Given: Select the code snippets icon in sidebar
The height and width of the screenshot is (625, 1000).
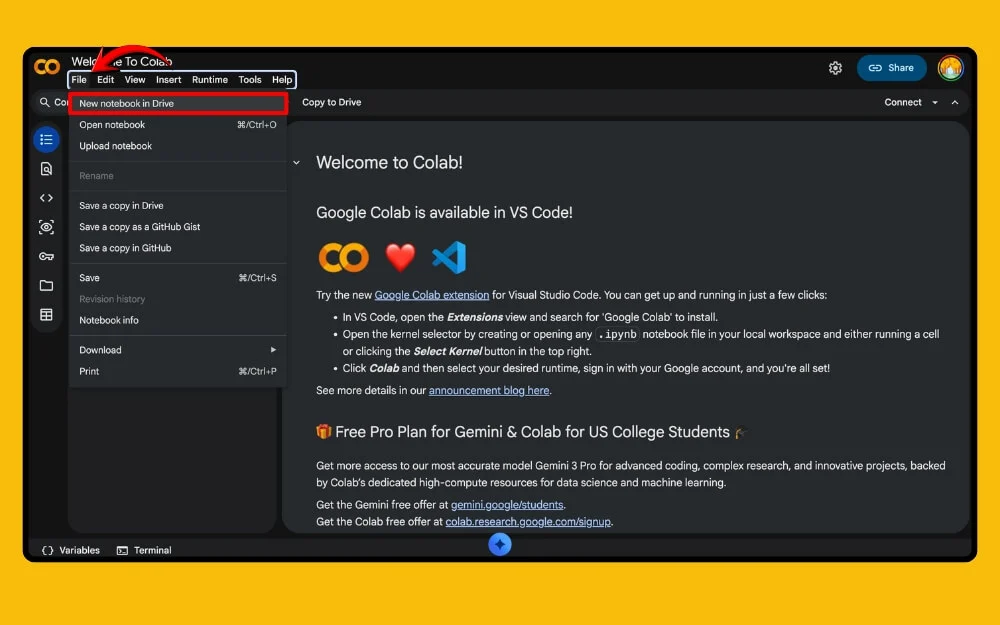Looking at the screenshot, I should tap(46, 197).
